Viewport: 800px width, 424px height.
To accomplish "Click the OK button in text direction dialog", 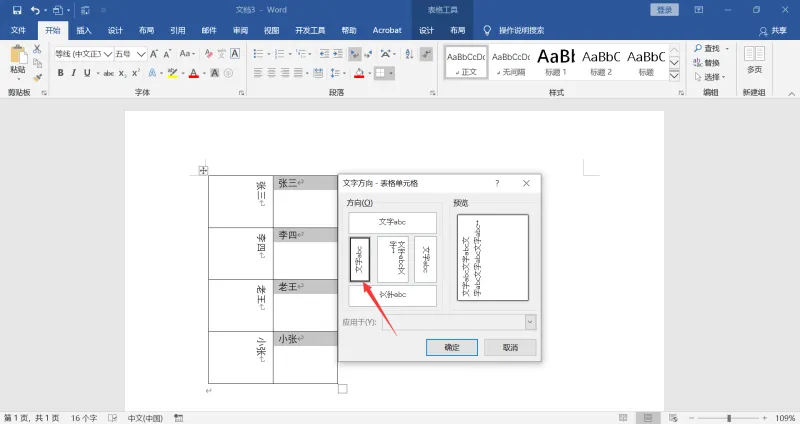I will [452, 347].
